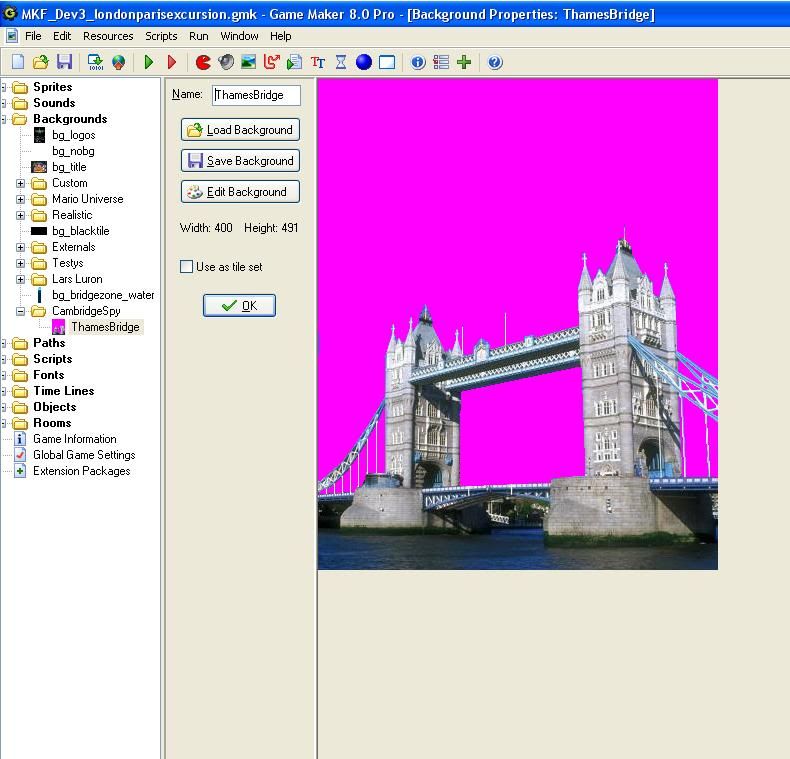Screen dimensions: 790x759
Task: Click the Edit Background button
Action: (240, 192)
